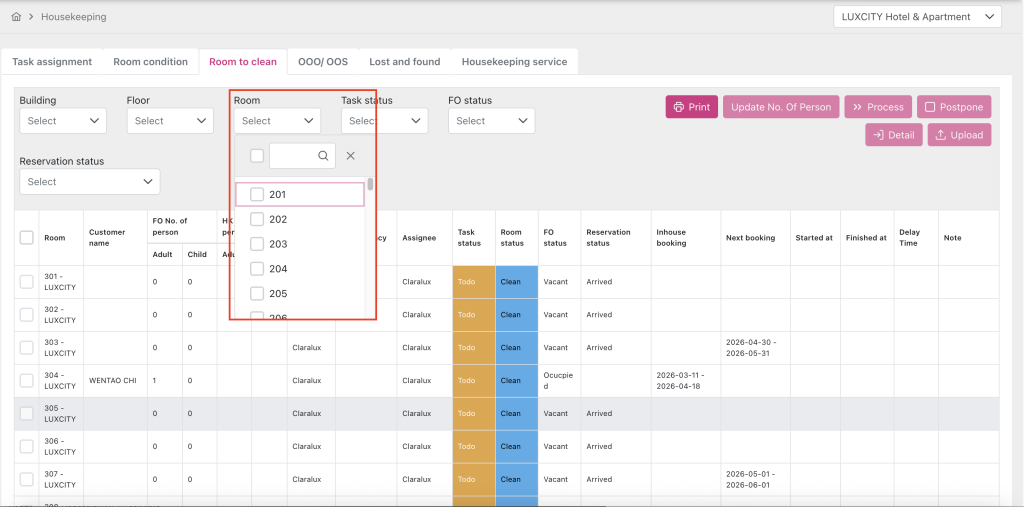Viewport: 1024px width, 507px height.
Task: Open the LUXCITY Hotel & Apartment selector
Action: 917,17
